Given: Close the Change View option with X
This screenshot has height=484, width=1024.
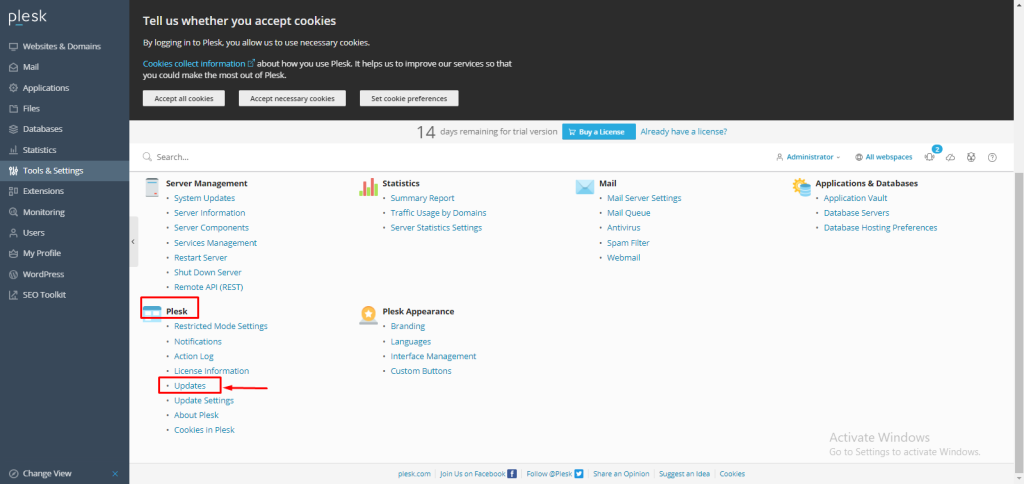Looking at the screenshot, I should (x=115, y=474).
